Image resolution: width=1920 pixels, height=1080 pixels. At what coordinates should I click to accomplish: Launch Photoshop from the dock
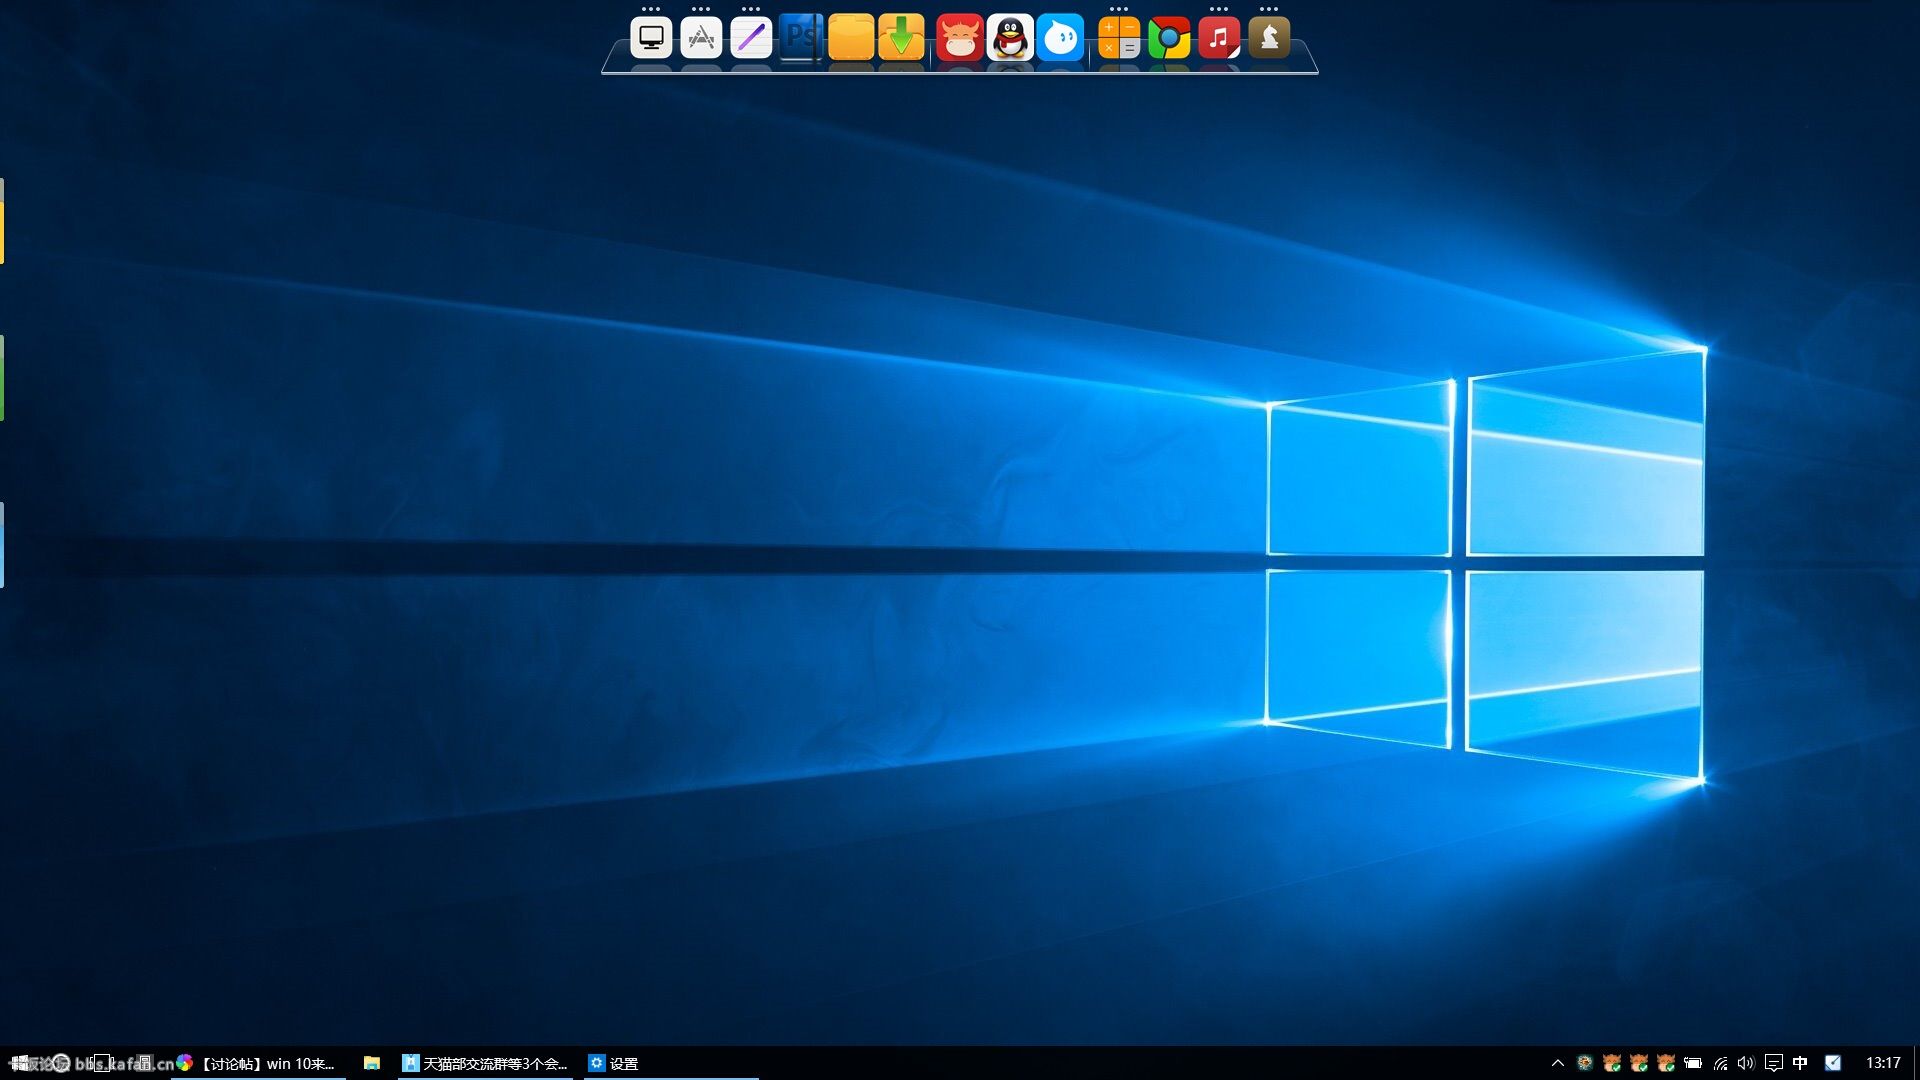pos(801,38)
